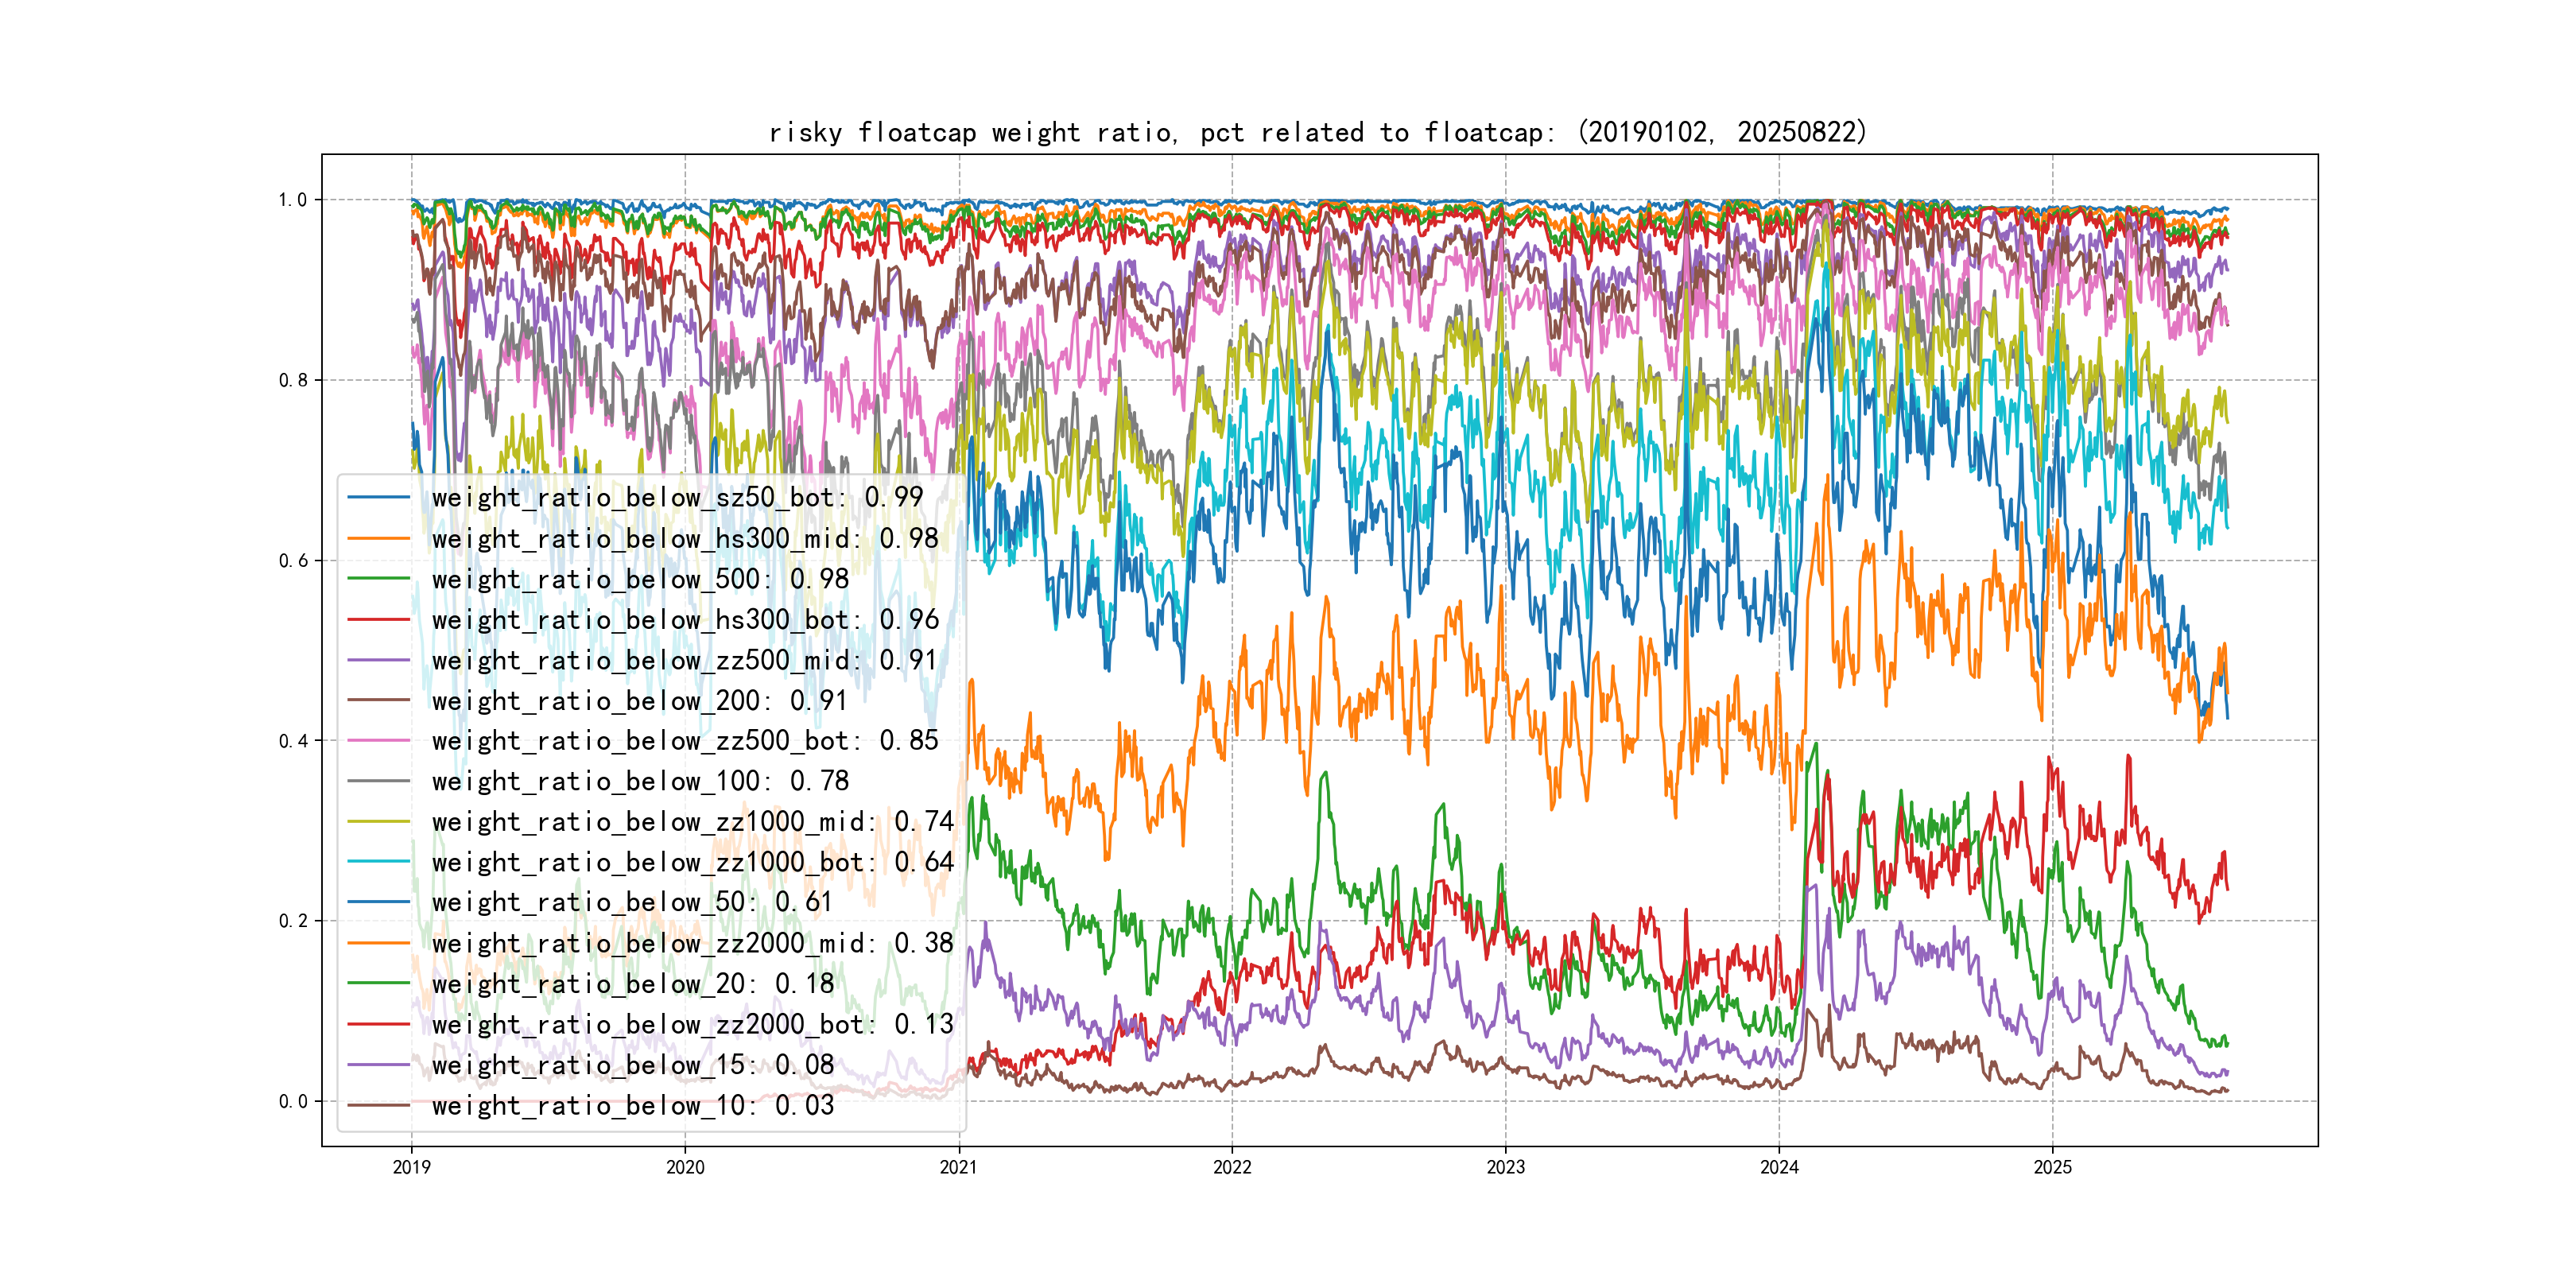
Task: Click the weight_ratio_below_hs300_bot legend label
Action: [685, 620]
